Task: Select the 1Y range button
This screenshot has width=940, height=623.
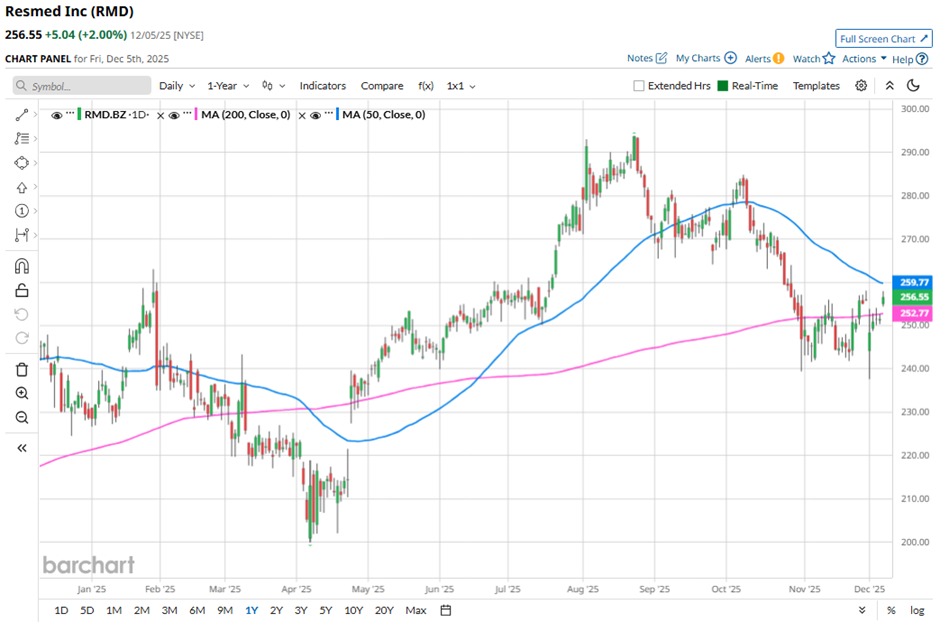Action: coord(251,610)
